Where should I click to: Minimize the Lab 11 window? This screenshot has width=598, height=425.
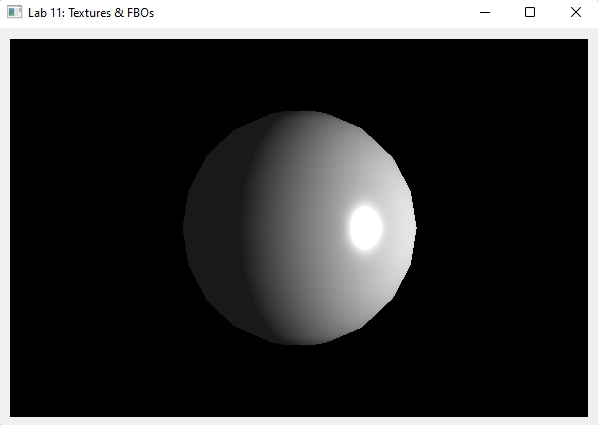pos(485,12)
